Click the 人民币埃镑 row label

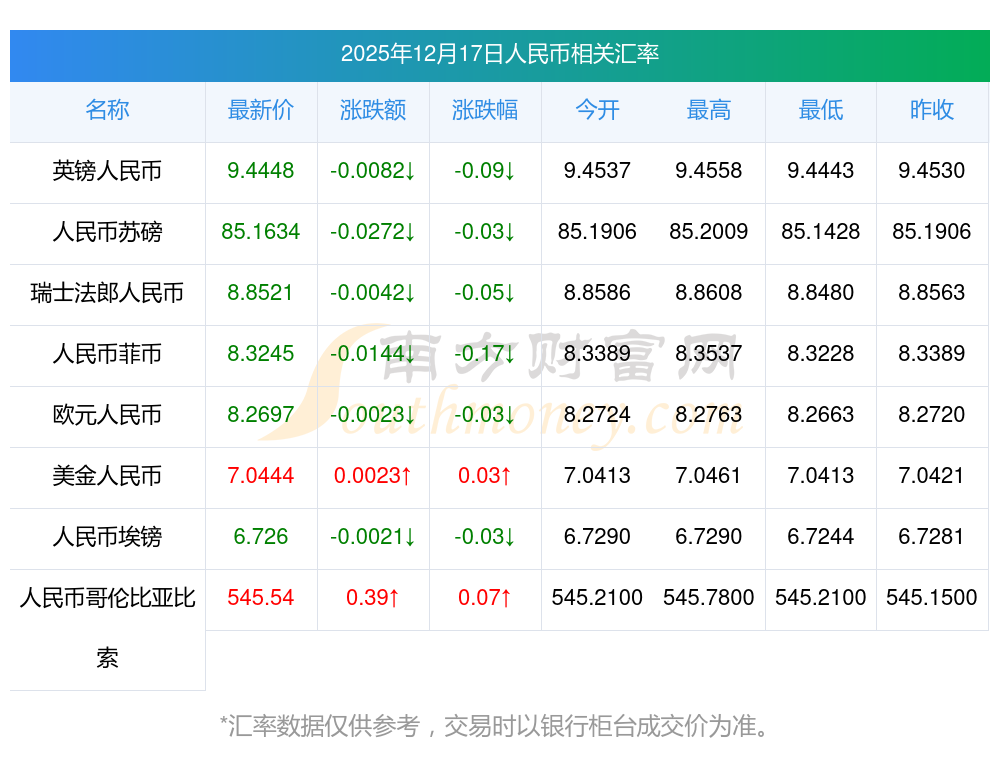107,538
